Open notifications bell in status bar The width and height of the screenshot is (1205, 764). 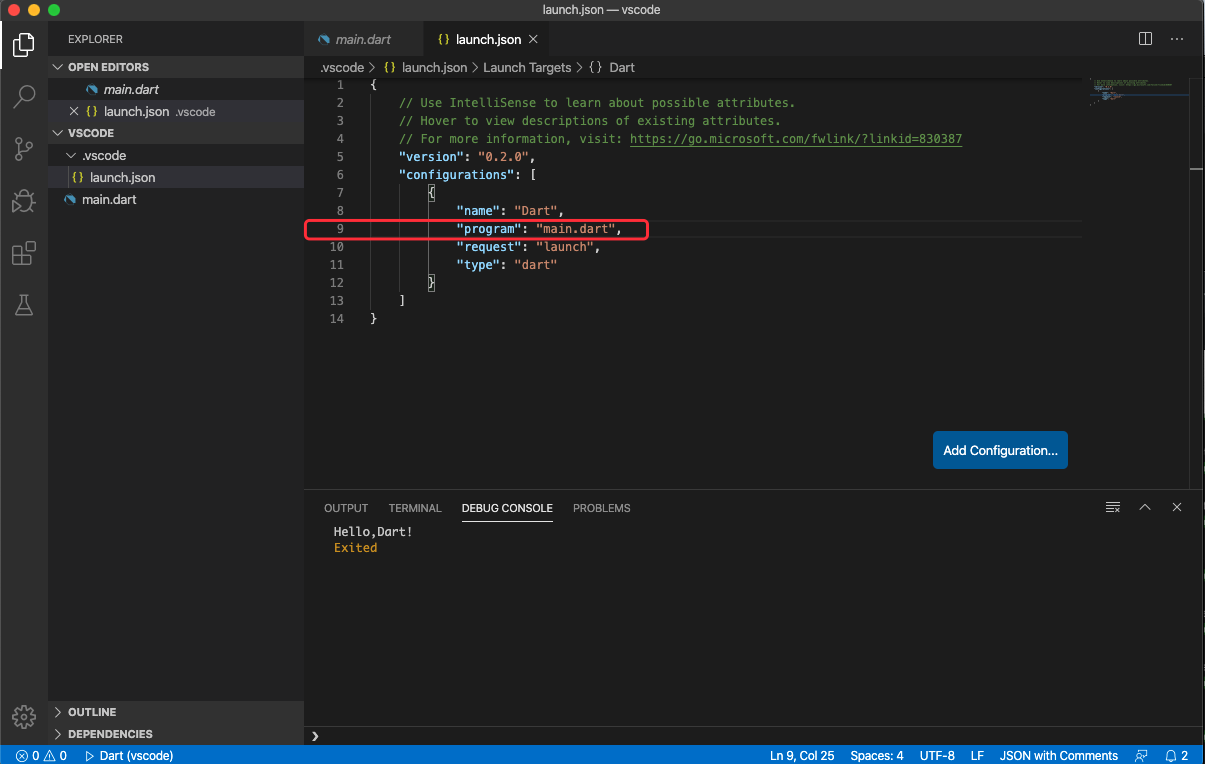[x=1176, y=755]
